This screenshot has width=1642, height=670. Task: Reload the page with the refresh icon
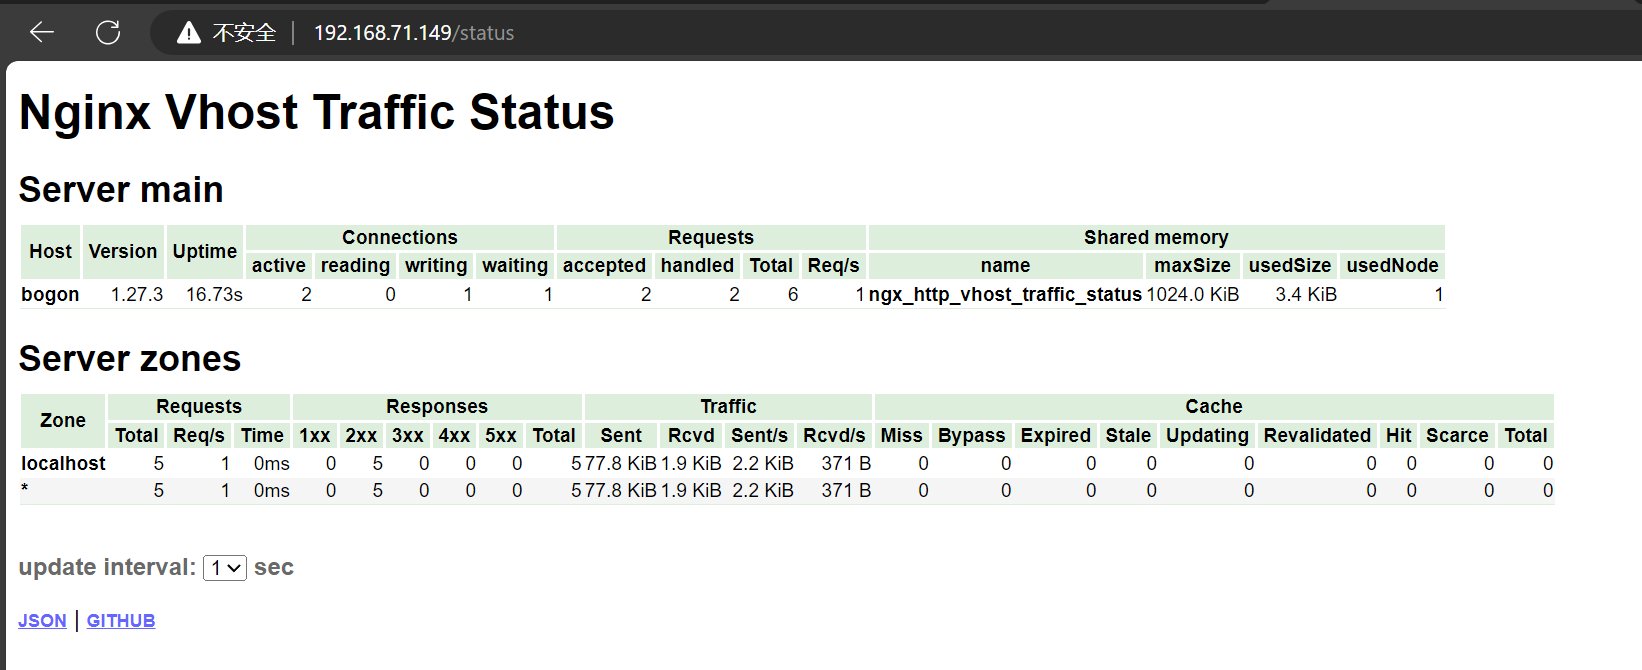coord(108,32)
